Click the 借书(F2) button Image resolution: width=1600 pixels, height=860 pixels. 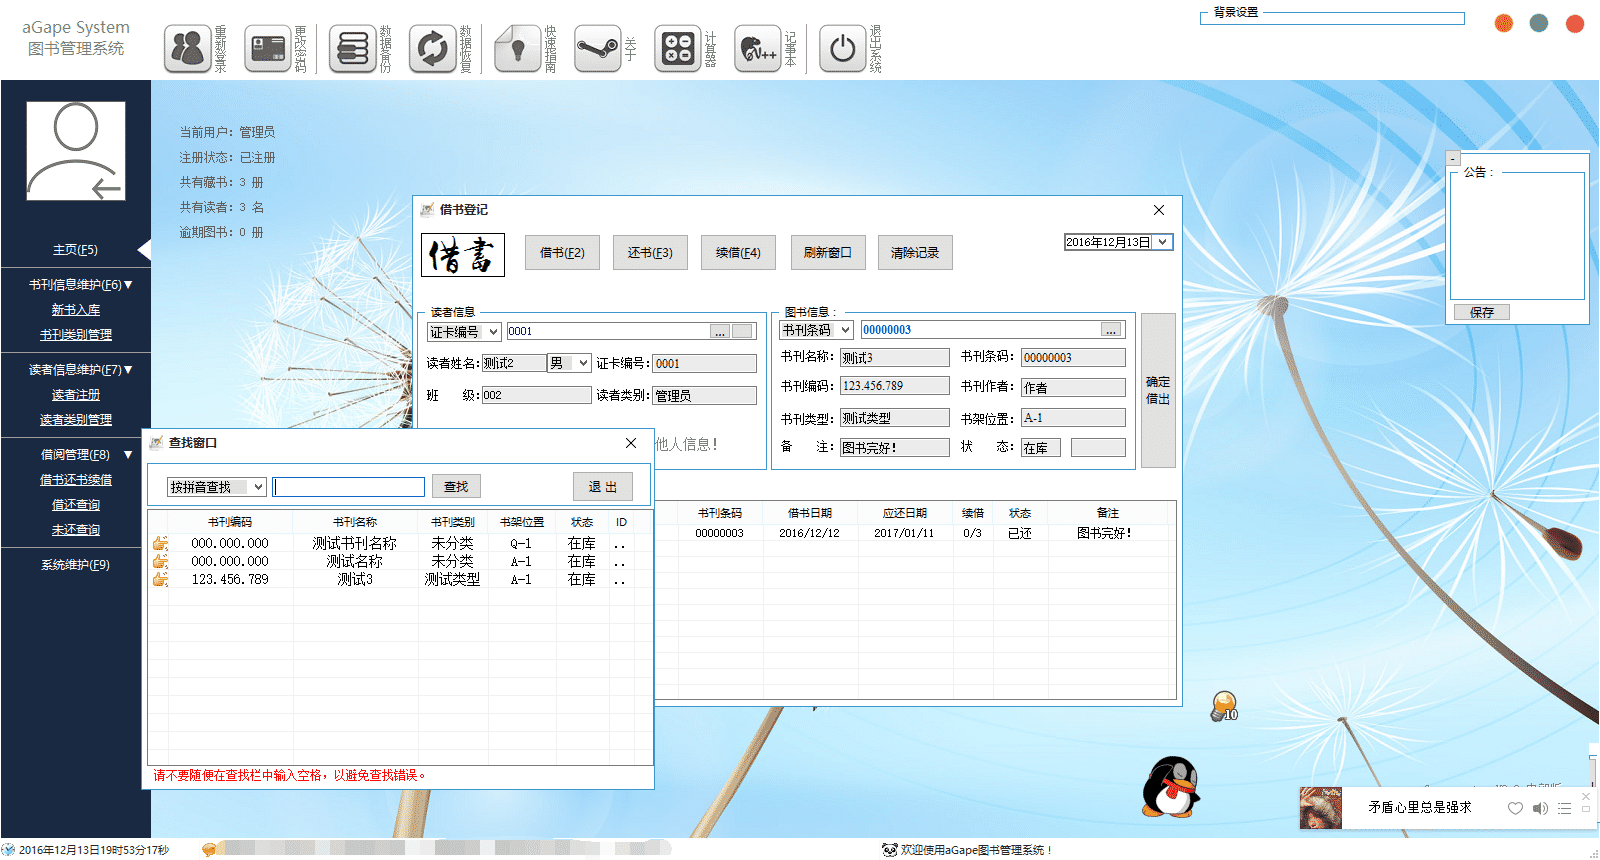click(x=562, y=253)
